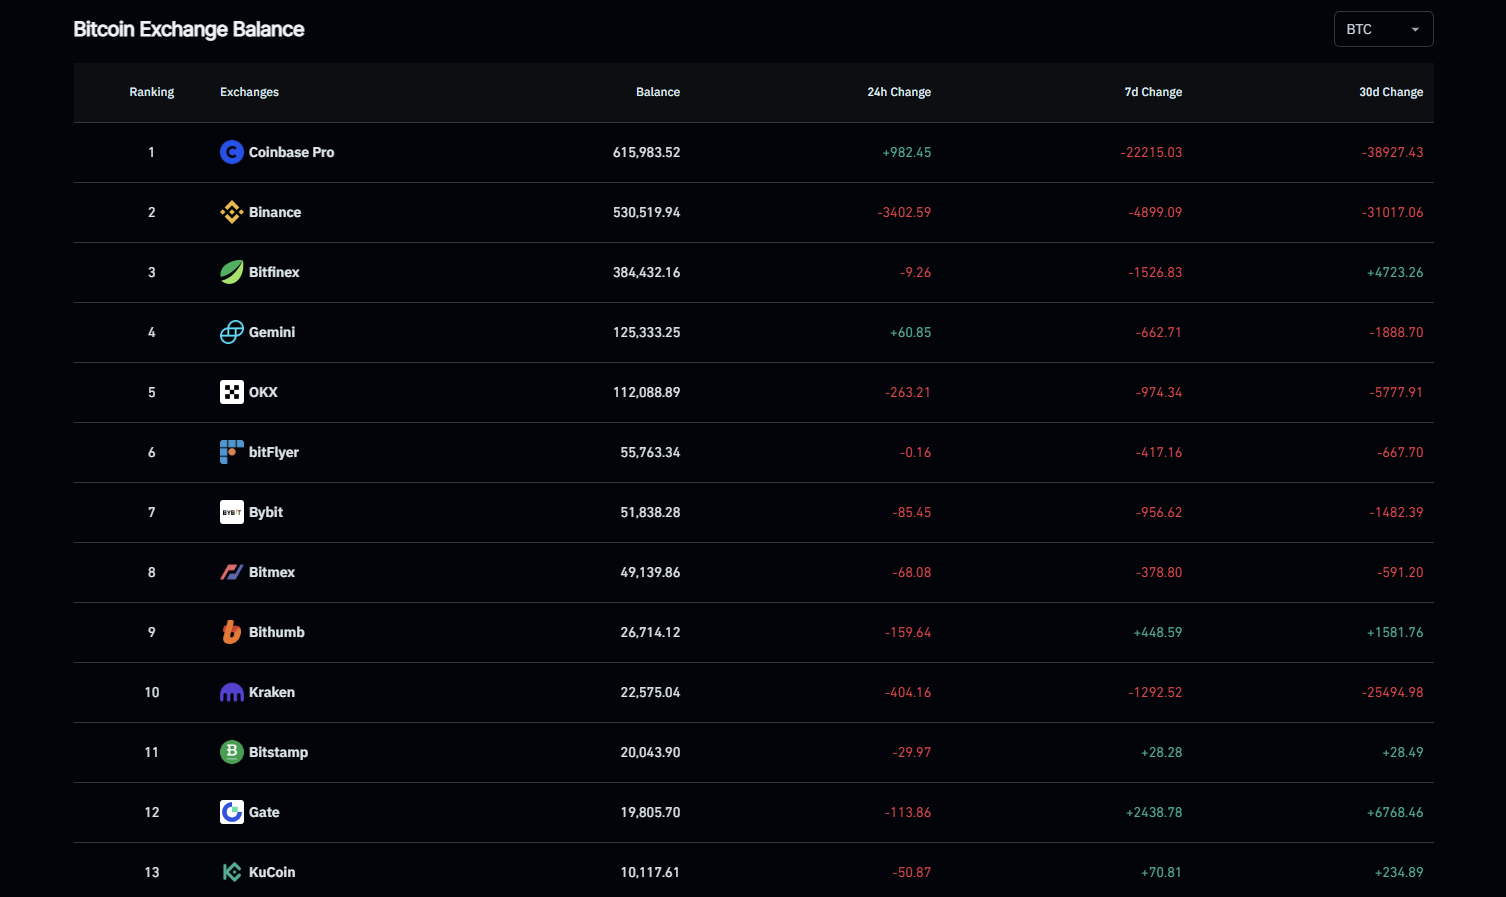Click the Coinbase Pro logo icon

pos(232,152)
